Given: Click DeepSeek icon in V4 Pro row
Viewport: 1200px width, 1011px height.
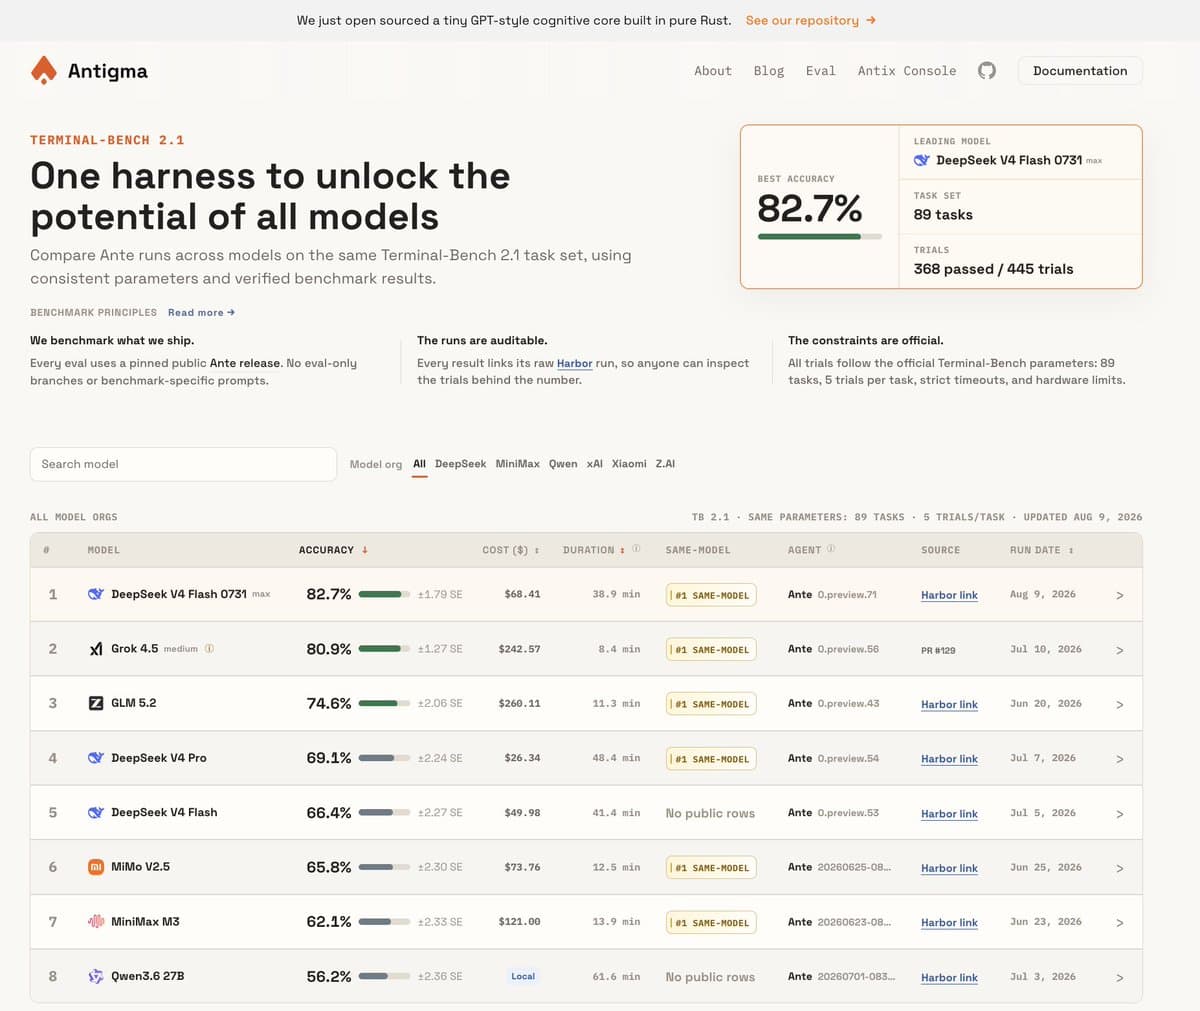Looking at the screenshot, I should pyautogui.click(x=96, y=758).
